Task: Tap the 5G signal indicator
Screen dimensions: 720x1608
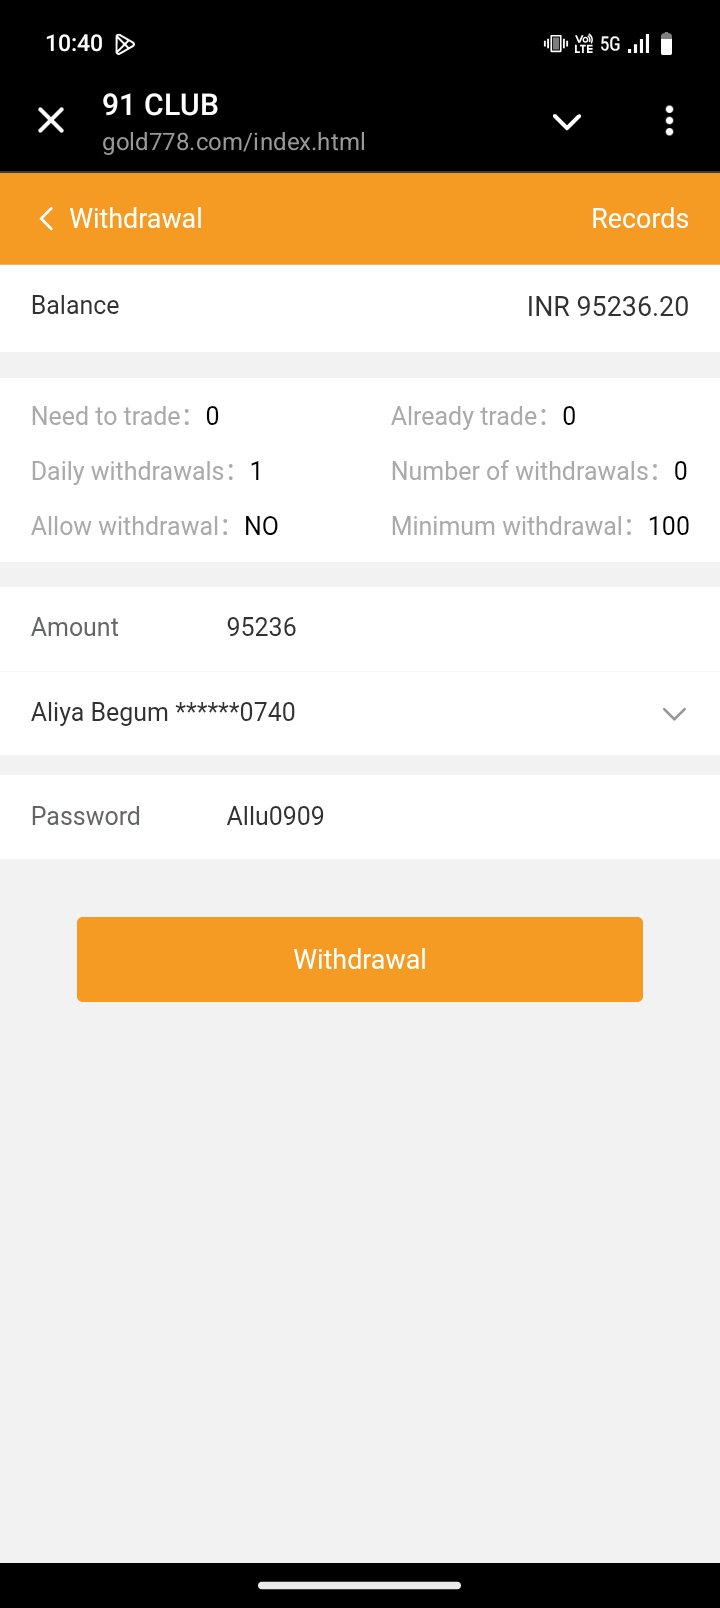Action: [x=610, y=44]
